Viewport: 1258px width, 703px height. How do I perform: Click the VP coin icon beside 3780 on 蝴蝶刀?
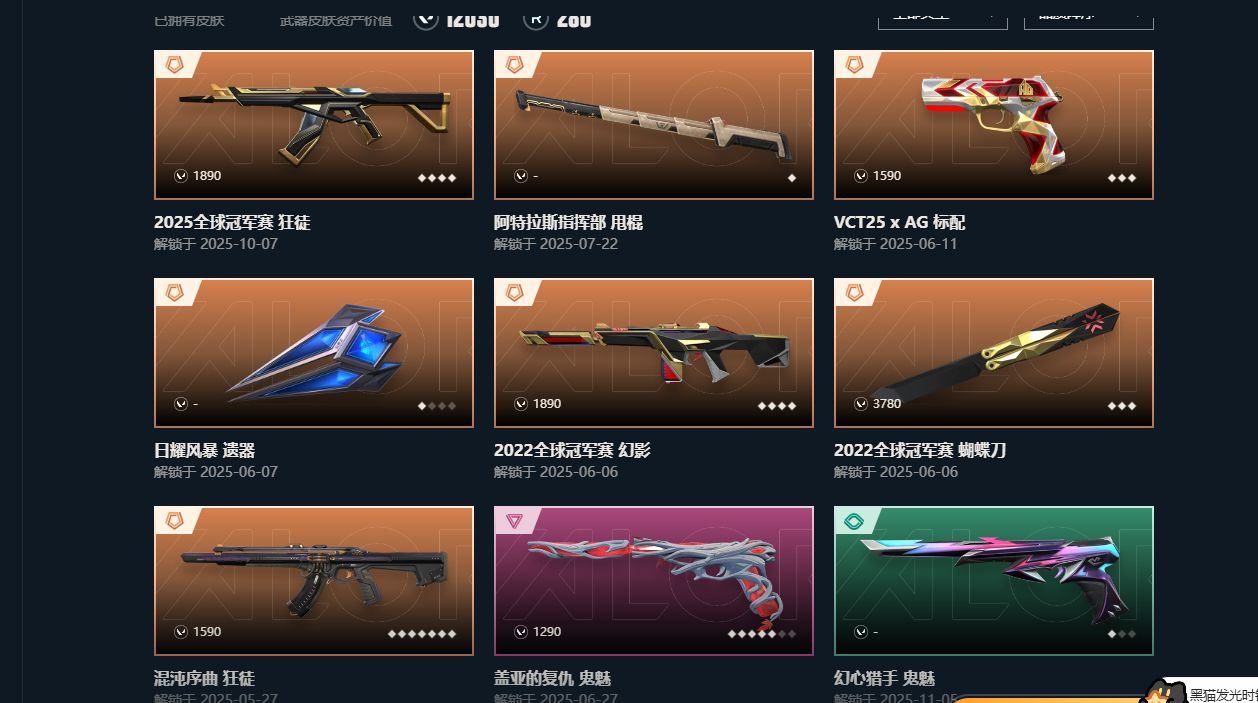click(861, 404)
